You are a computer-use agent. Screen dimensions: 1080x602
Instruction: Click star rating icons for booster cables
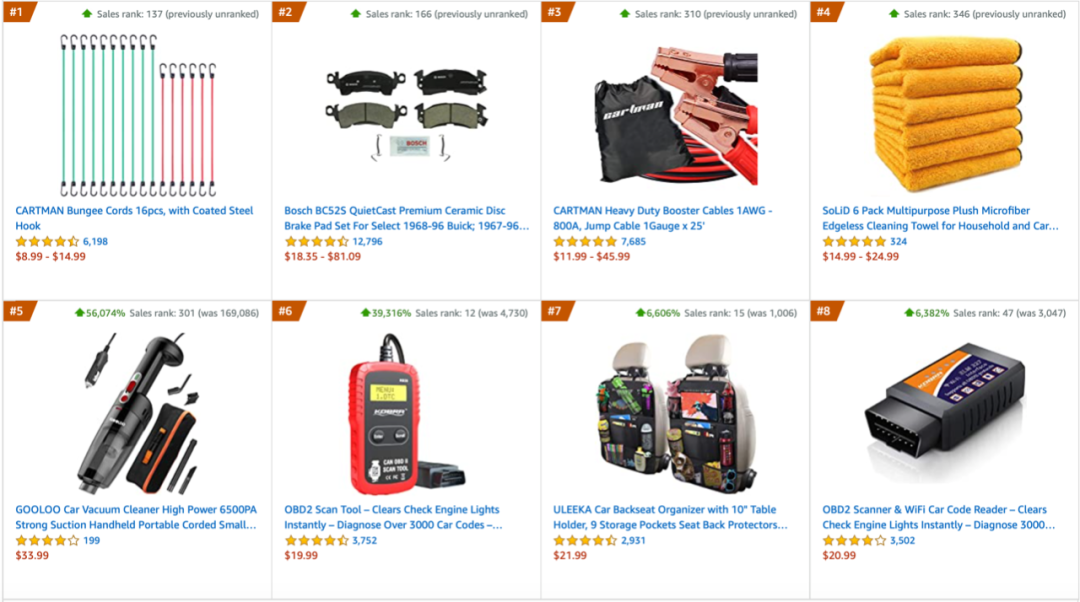click(x=585, y=241)
